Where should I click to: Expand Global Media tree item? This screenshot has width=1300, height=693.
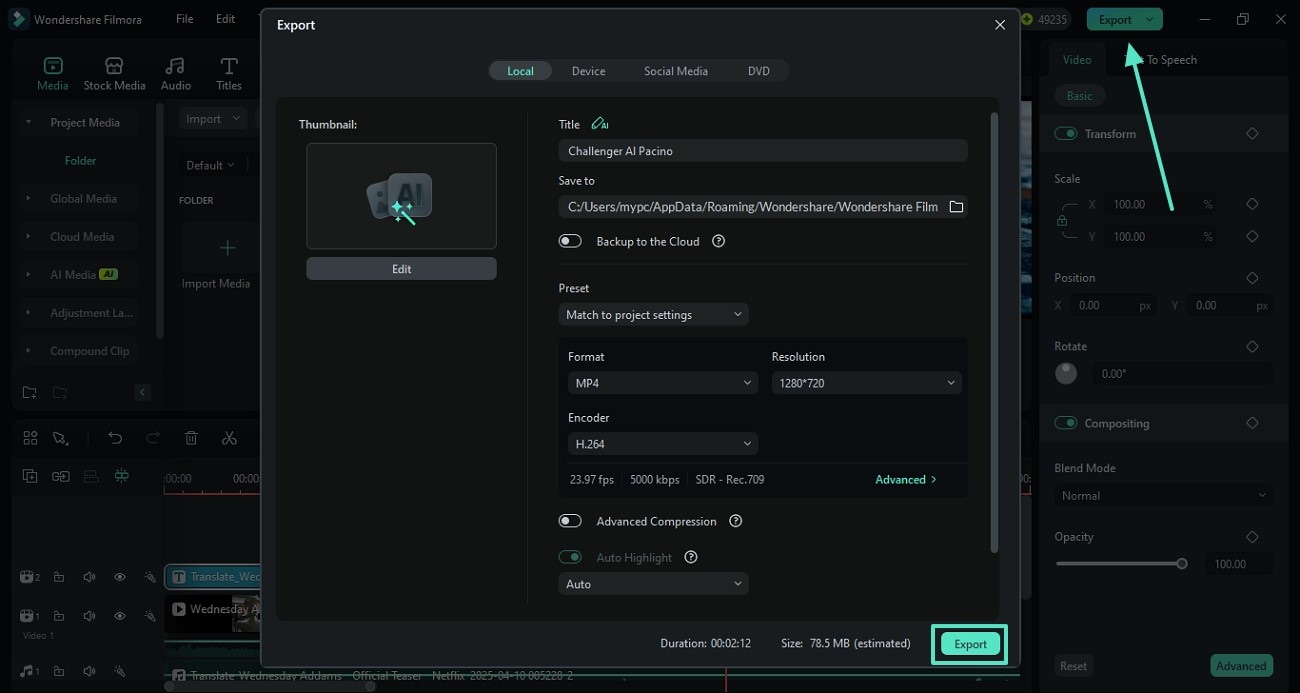click(x=28, y=199)
